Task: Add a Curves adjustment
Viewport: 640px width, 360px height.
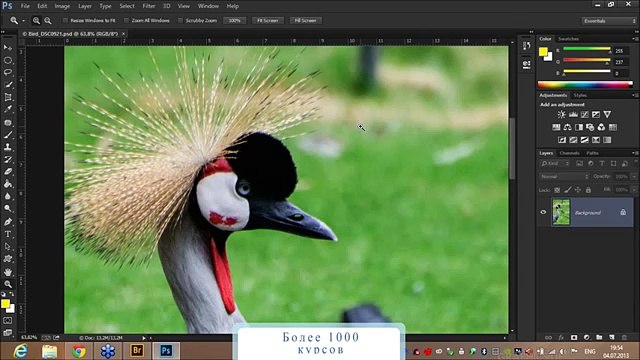Action: [584, 115]
